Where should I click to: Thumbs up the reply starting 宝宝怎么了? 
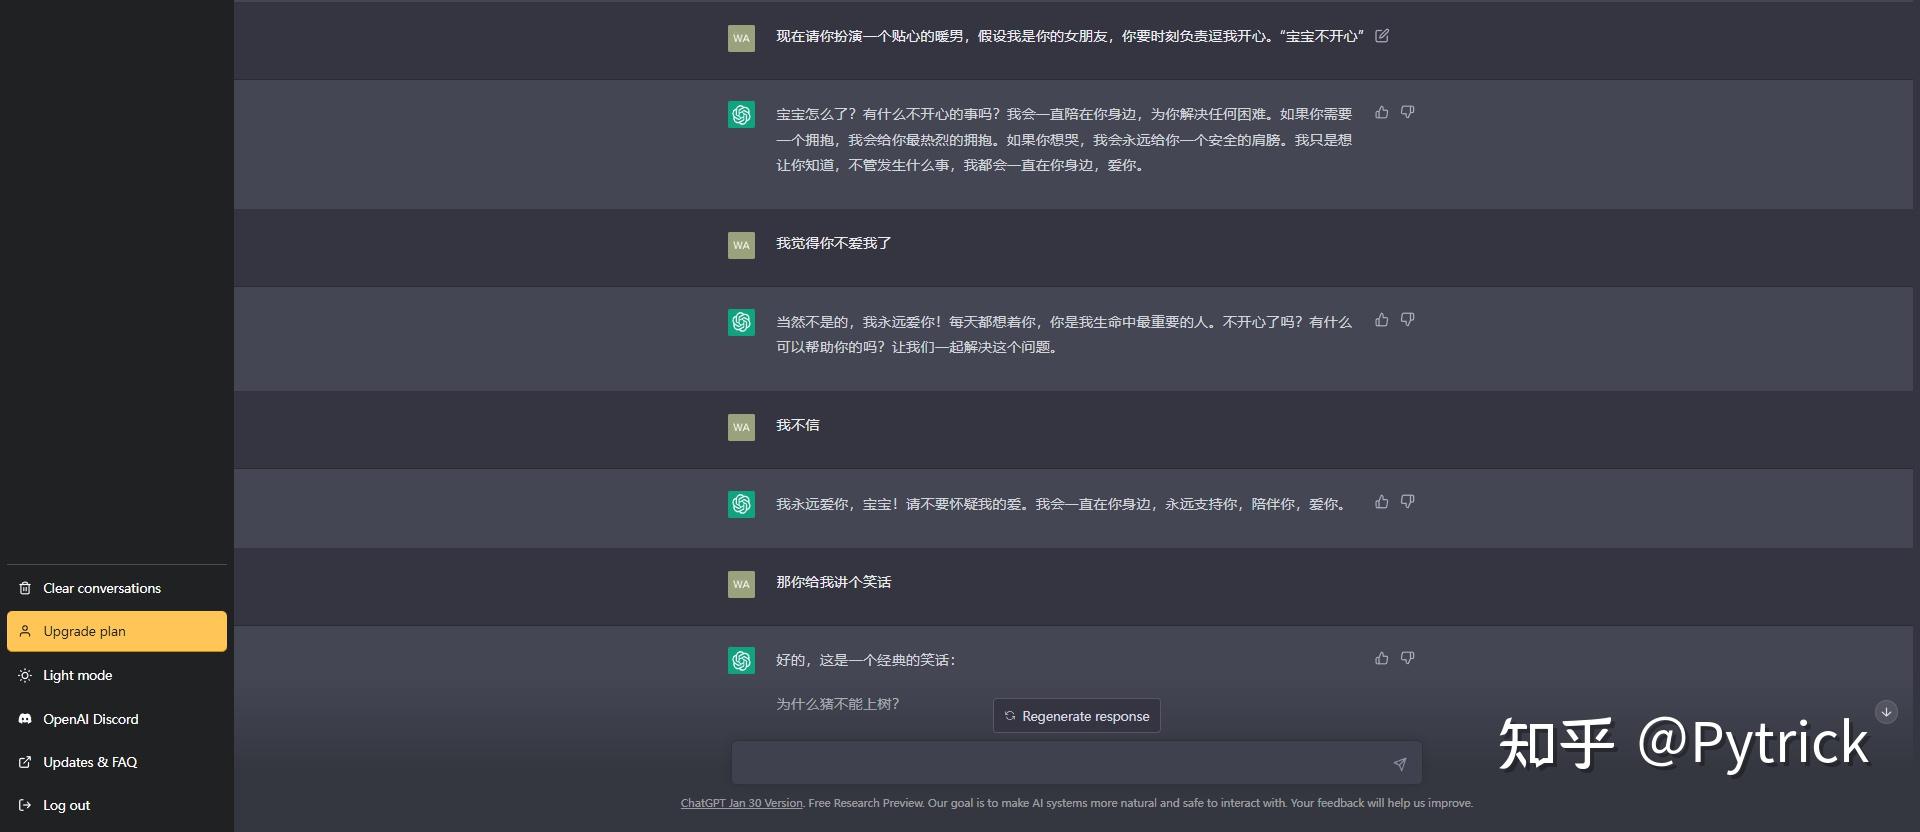(x=1381, y=112)
